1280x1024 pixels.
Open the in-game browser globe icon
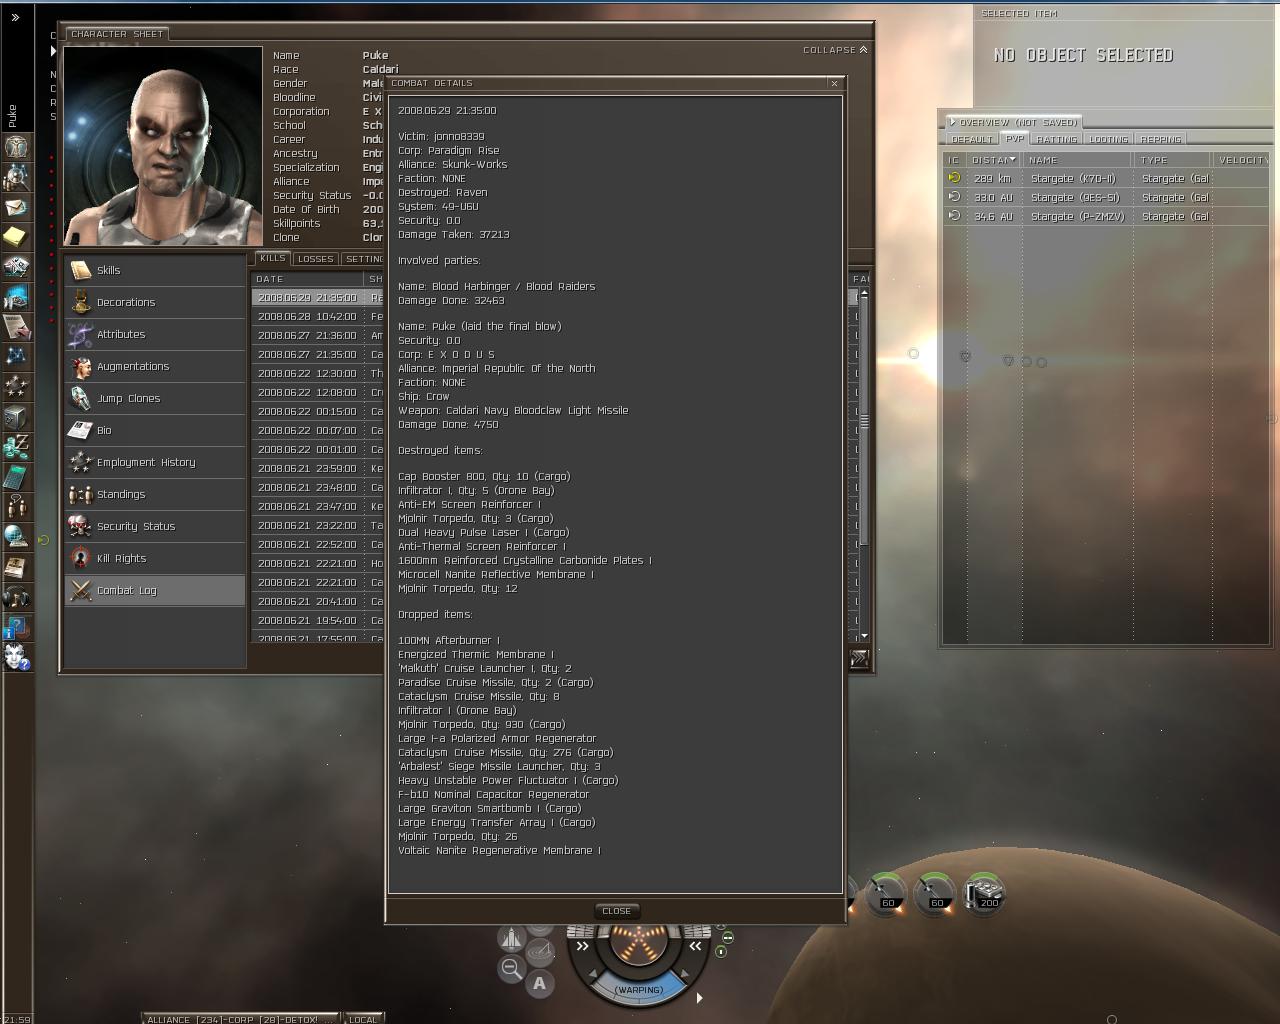(16, 537)
